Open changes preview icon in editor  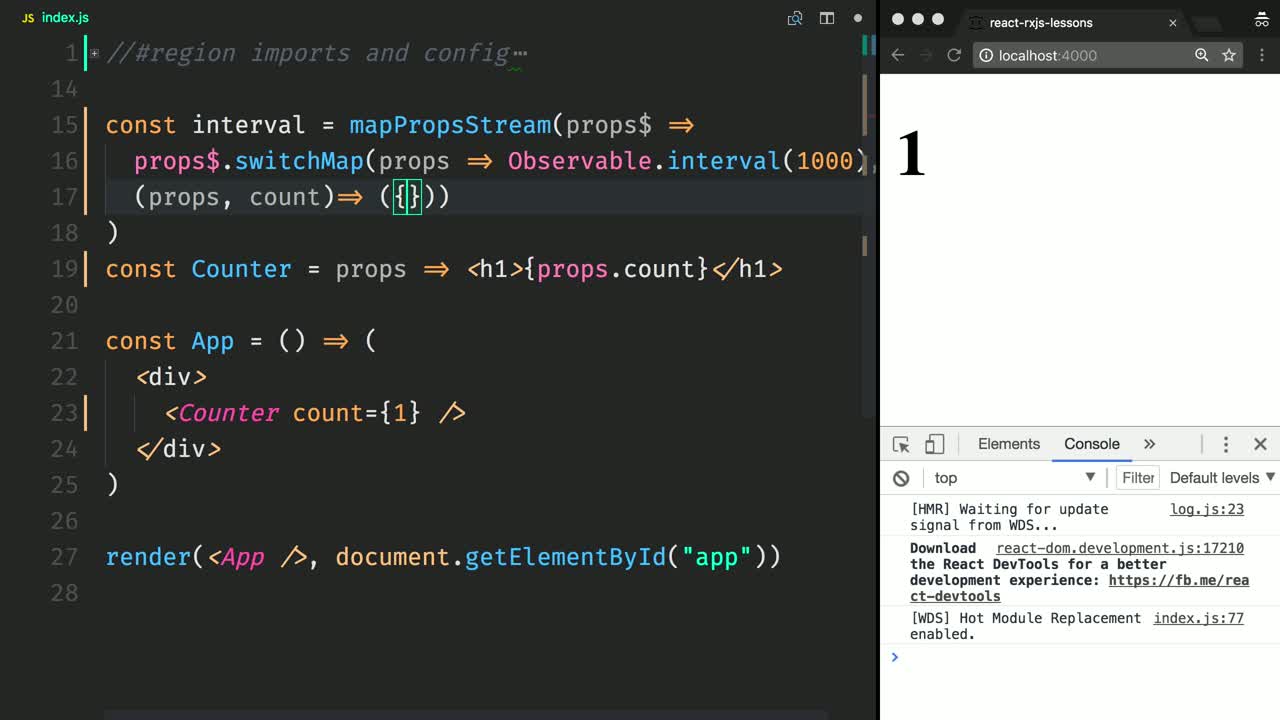click(x=795, y=18)
